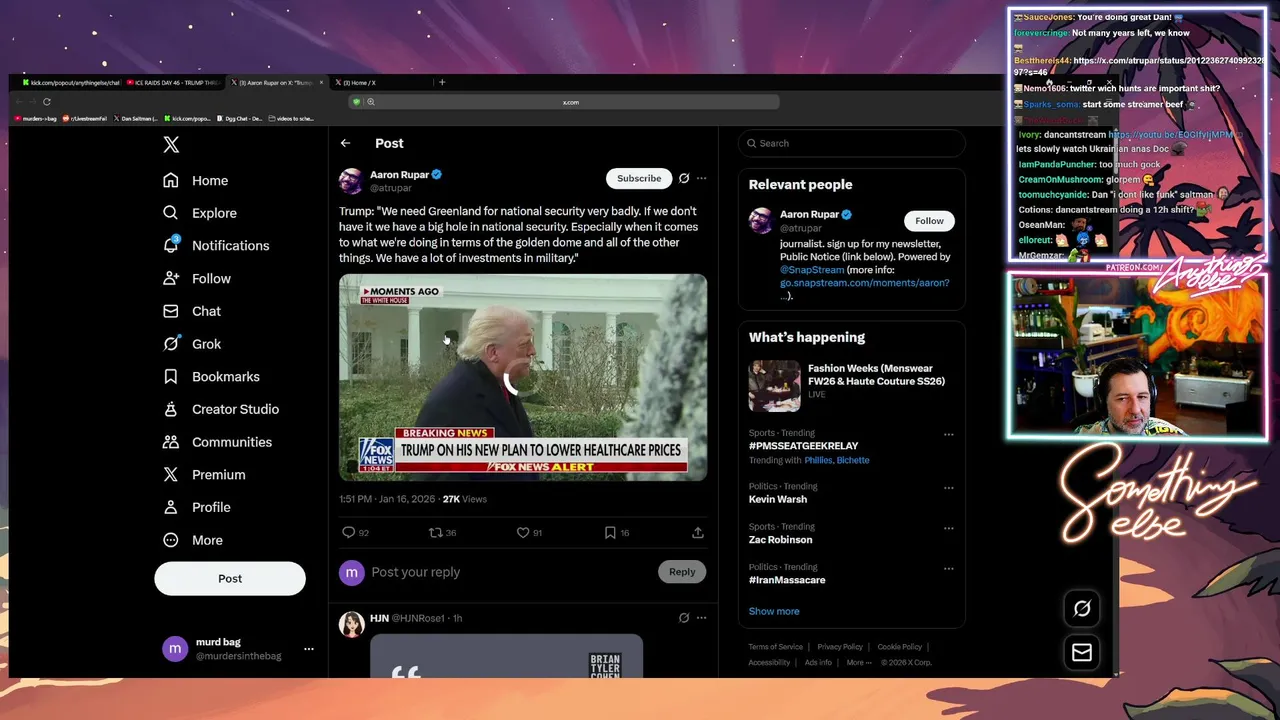Open the Follow sidebar item
Image resolution: width=1280 pixels, height=720 pixels.
pos(197,278)
